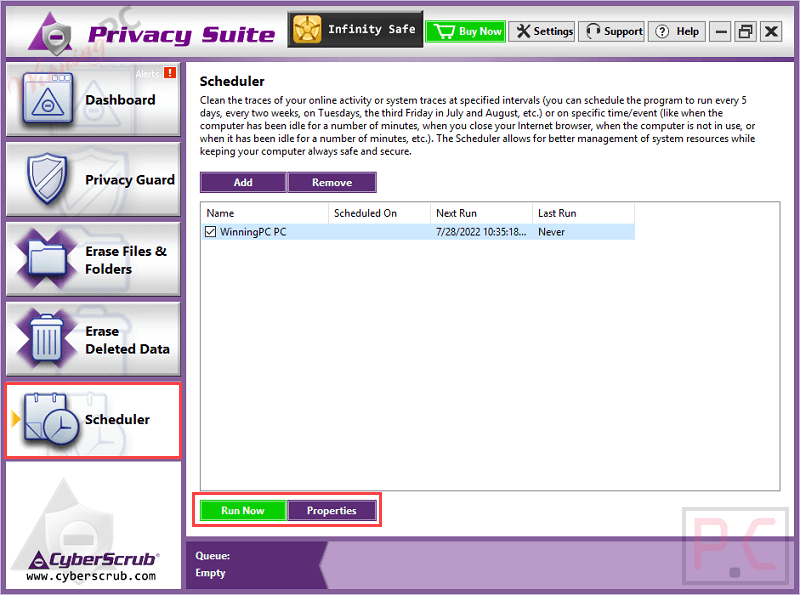The width and height of the screenshot is (800, 595).
Task: Click the red Alerts exclamation icon
Action: pyautogui.click(x=170, y=72)
